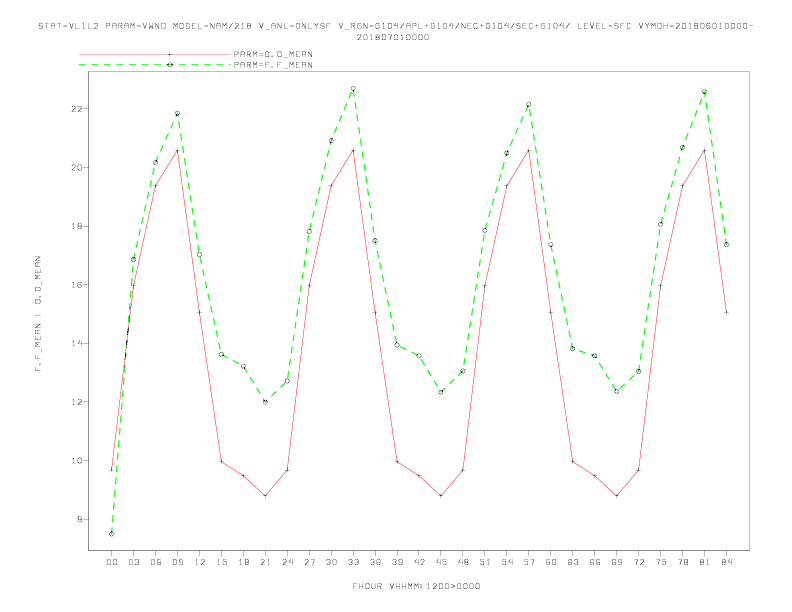Screen dimensions: 792x612
Task: Click x-axis tick label 45
Action: tap(441, 562)
